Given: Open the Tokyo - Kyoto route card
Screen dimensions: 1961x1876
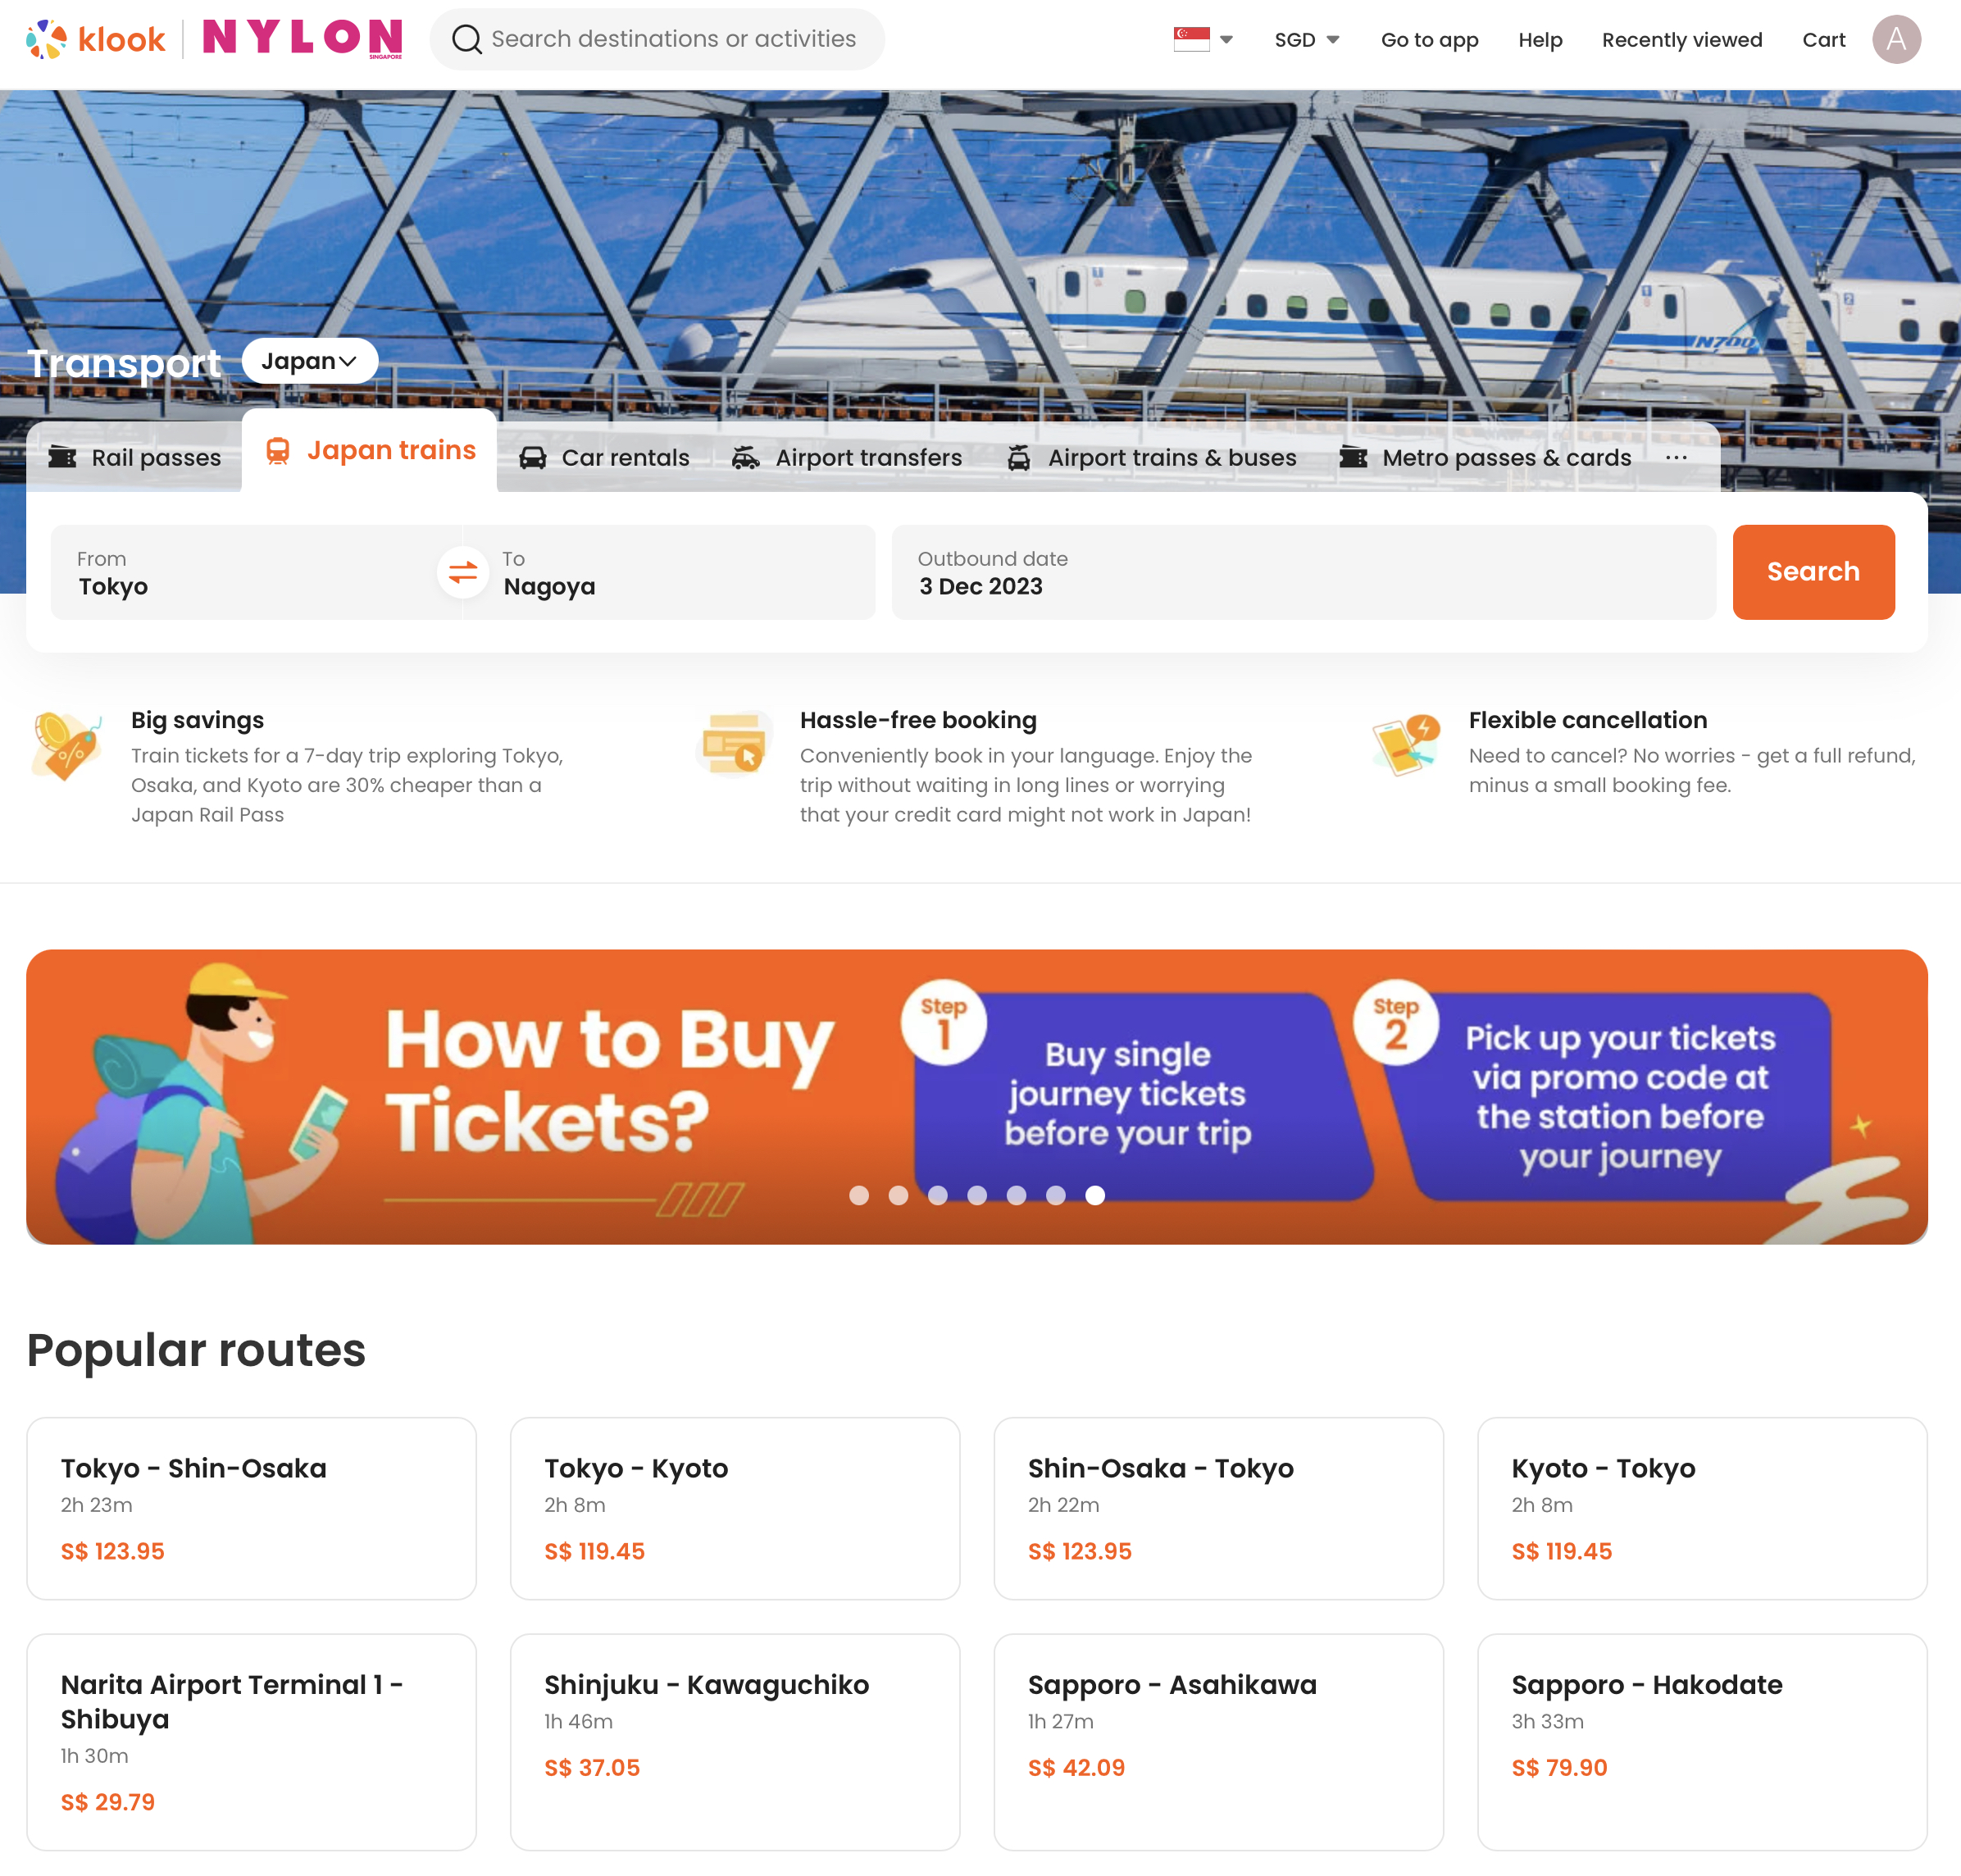Looking at the screenshot, I should (x=735, y=1509).
